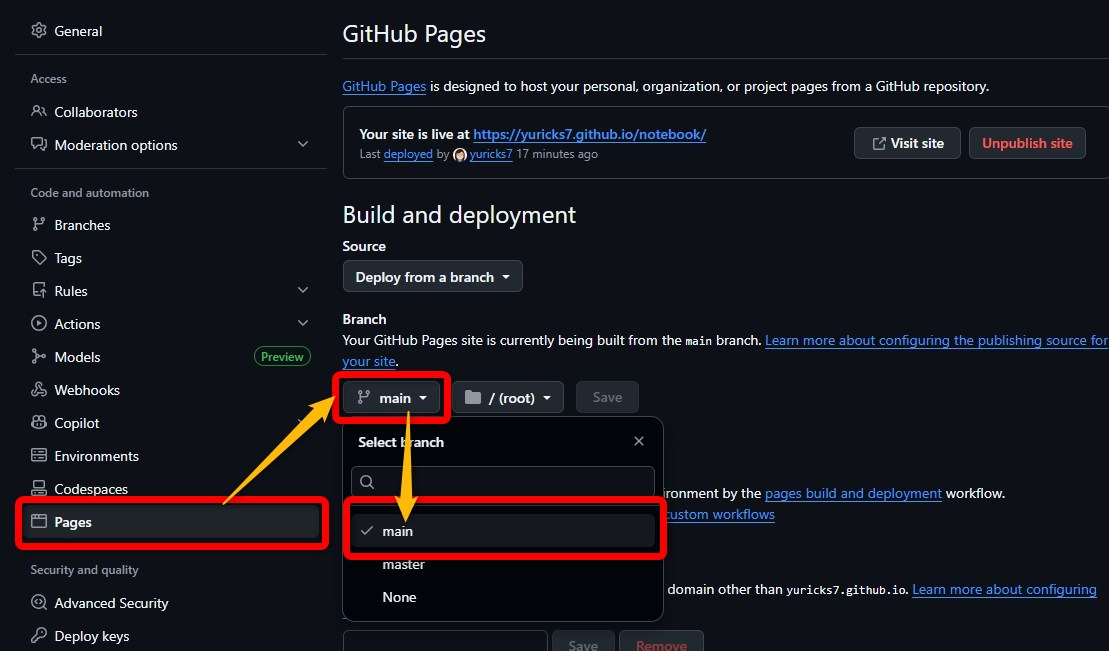
Task: Open the yuricks7.github.io/notebook site link
Action: [x=590, y=134]
